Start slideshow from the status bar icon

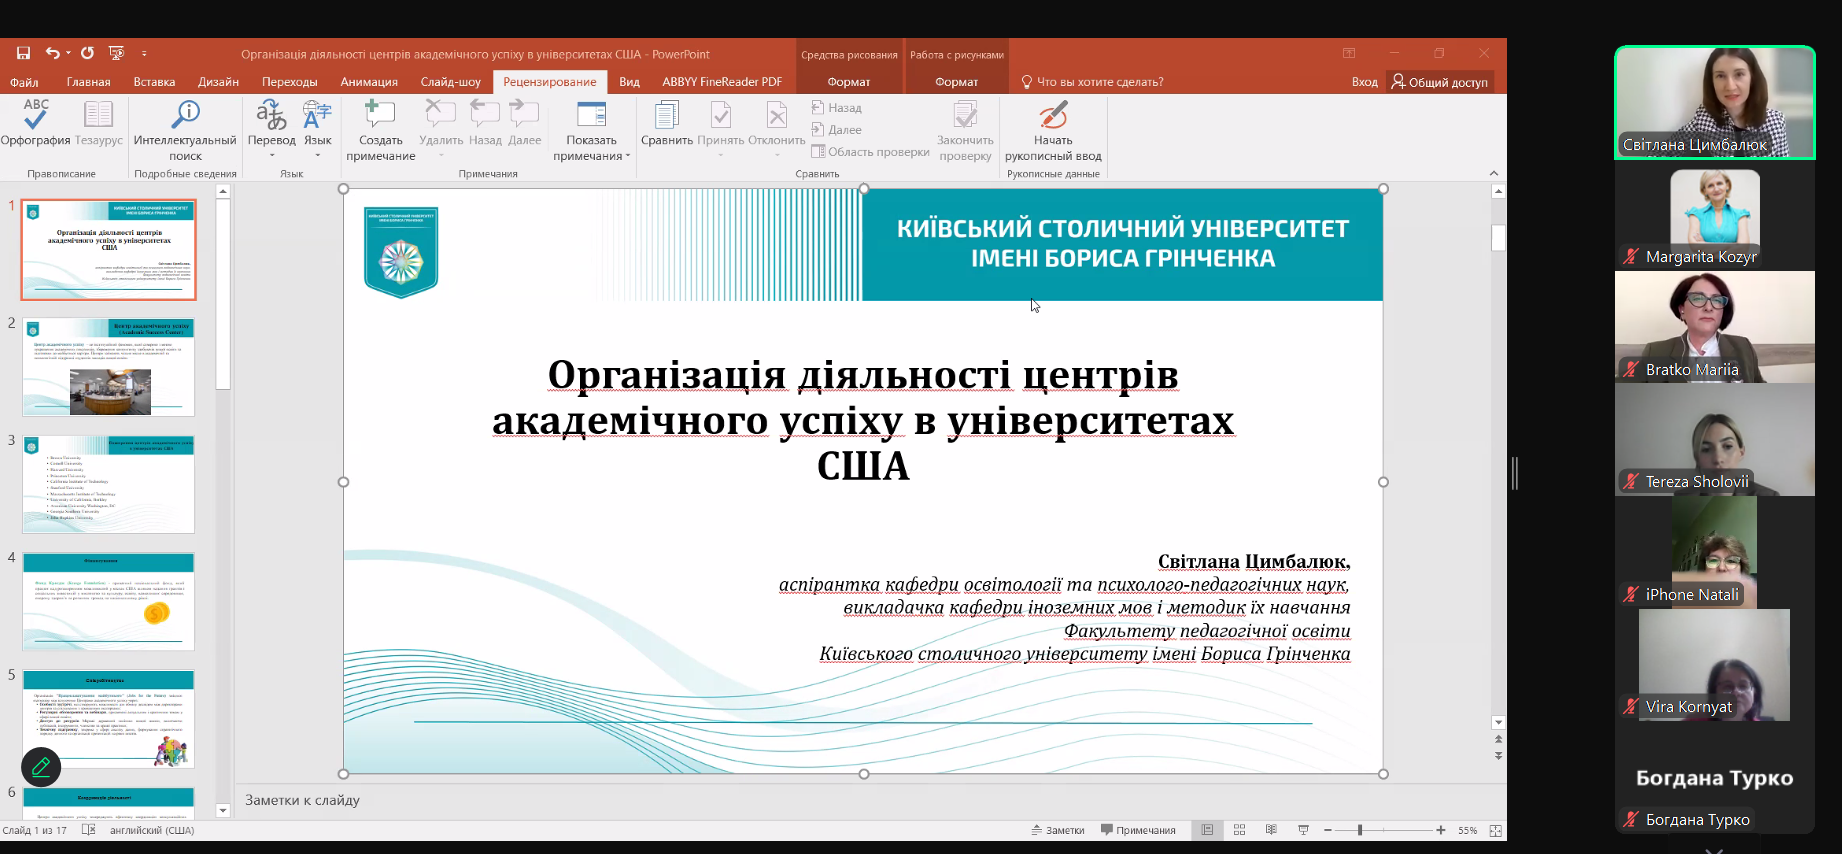click(x=1303, y=830)
